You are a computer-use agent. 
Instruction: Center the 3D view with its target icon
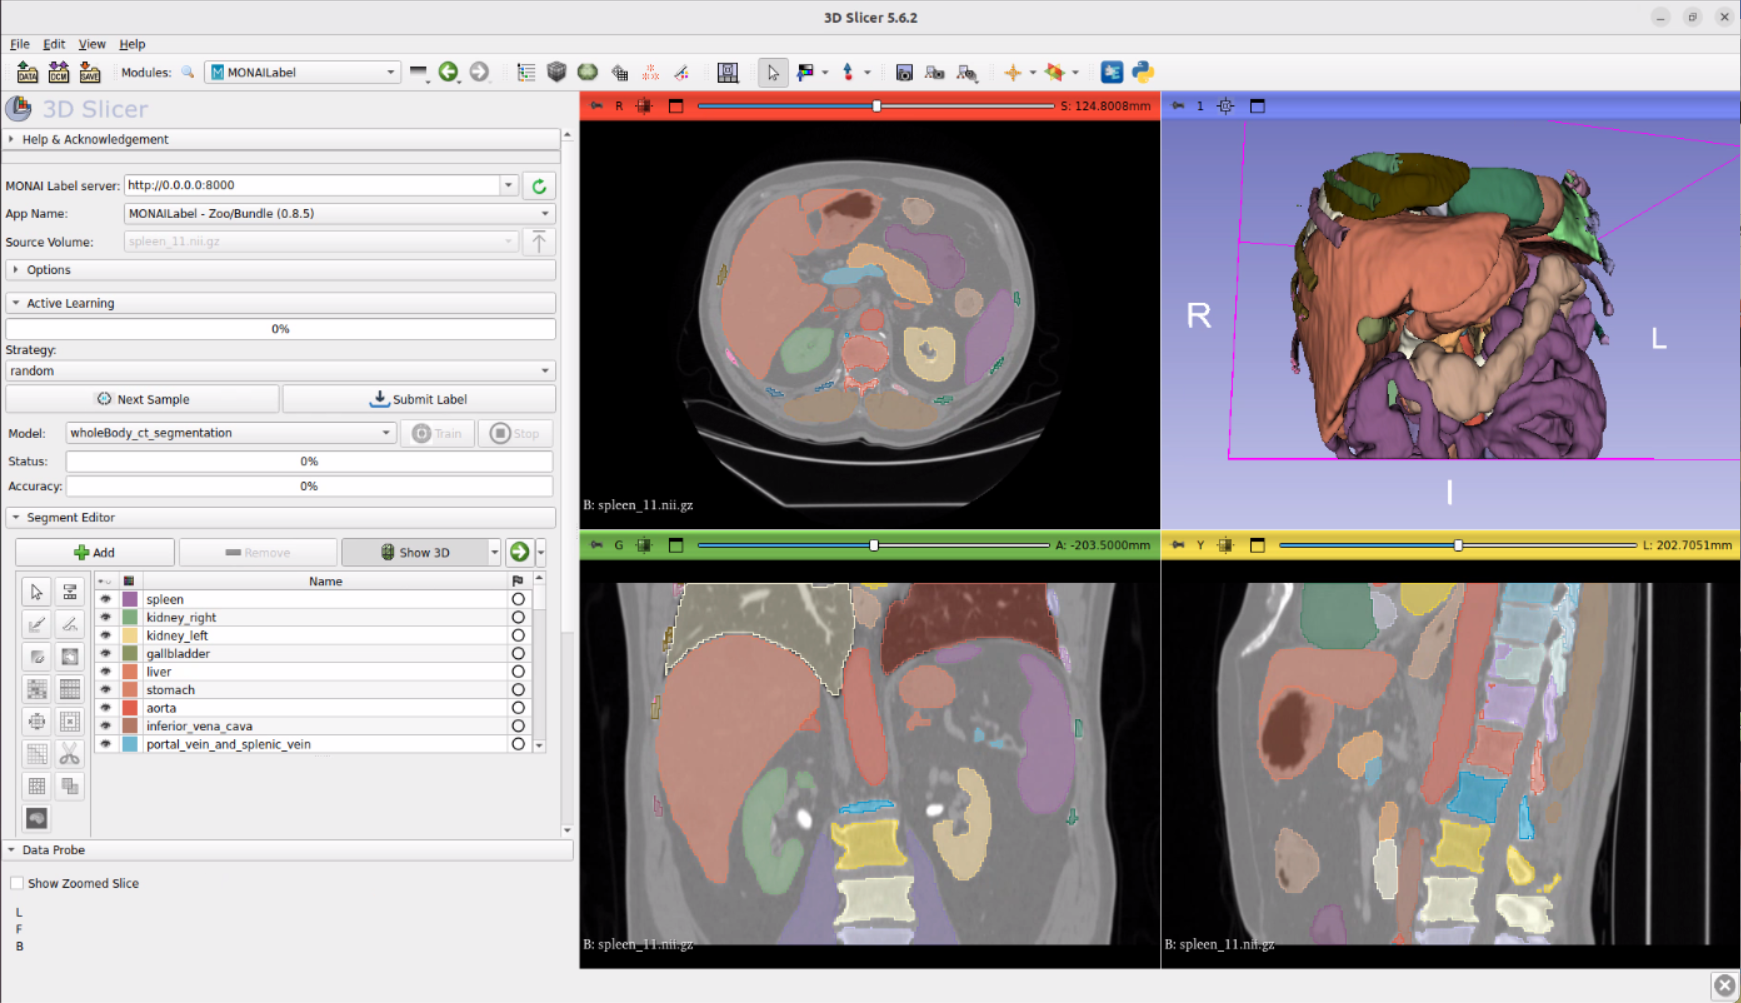[1226, 106]
